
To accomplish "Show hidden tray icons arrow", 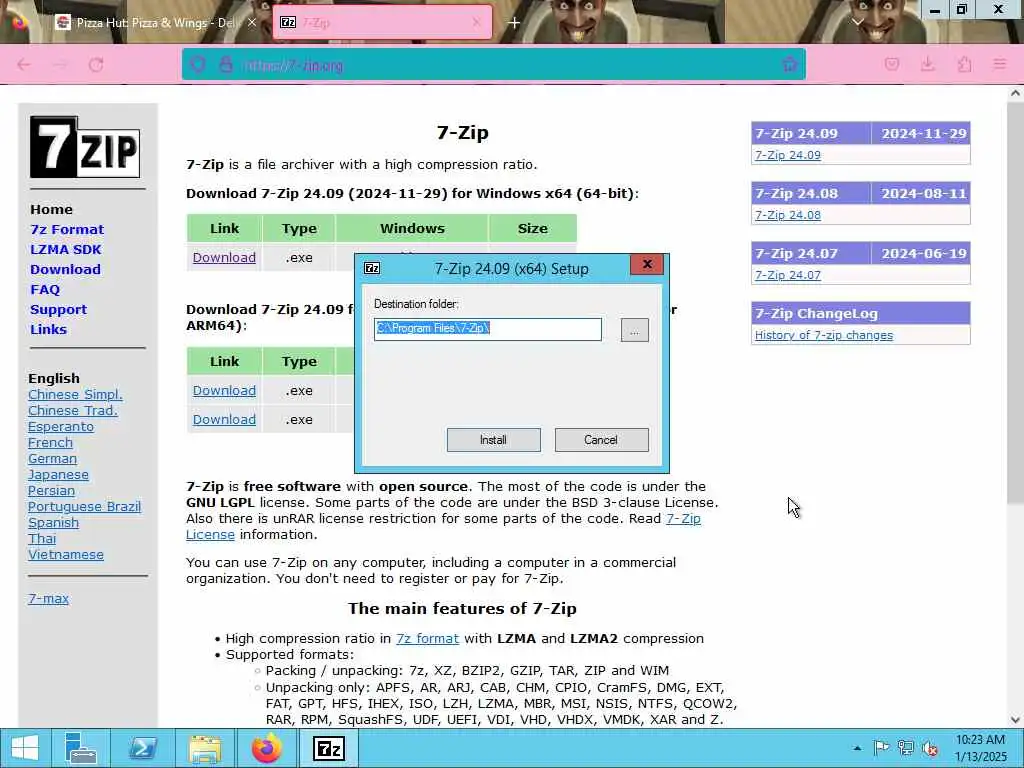I will tap(857, 748).
